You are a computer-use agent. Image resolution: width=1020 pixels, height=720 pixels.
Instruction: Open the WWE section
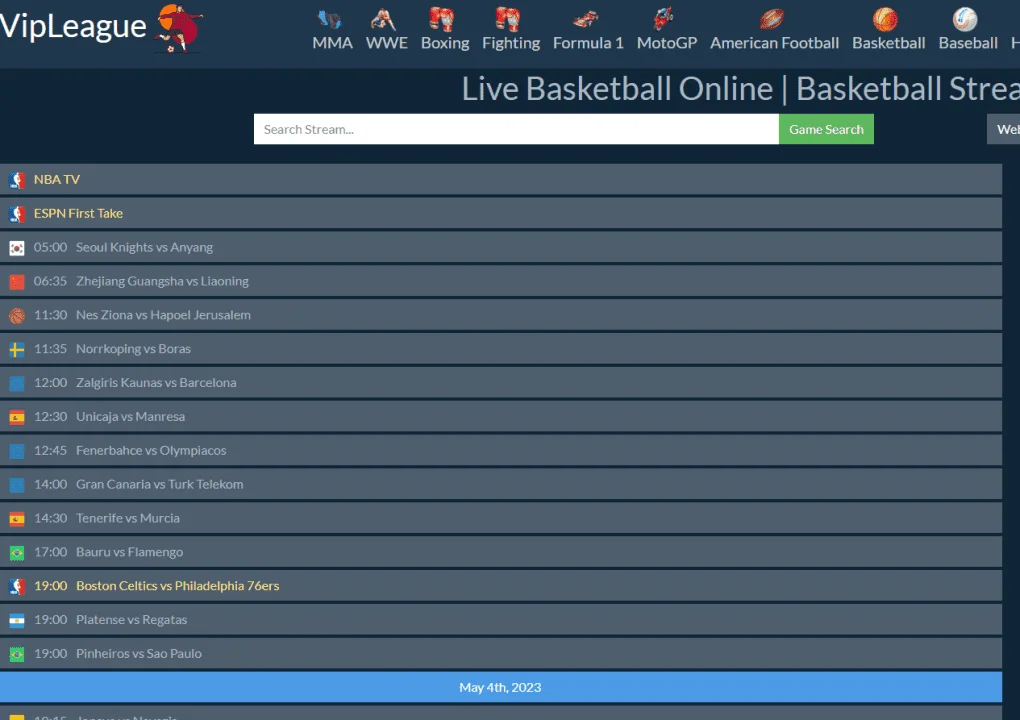386,43
